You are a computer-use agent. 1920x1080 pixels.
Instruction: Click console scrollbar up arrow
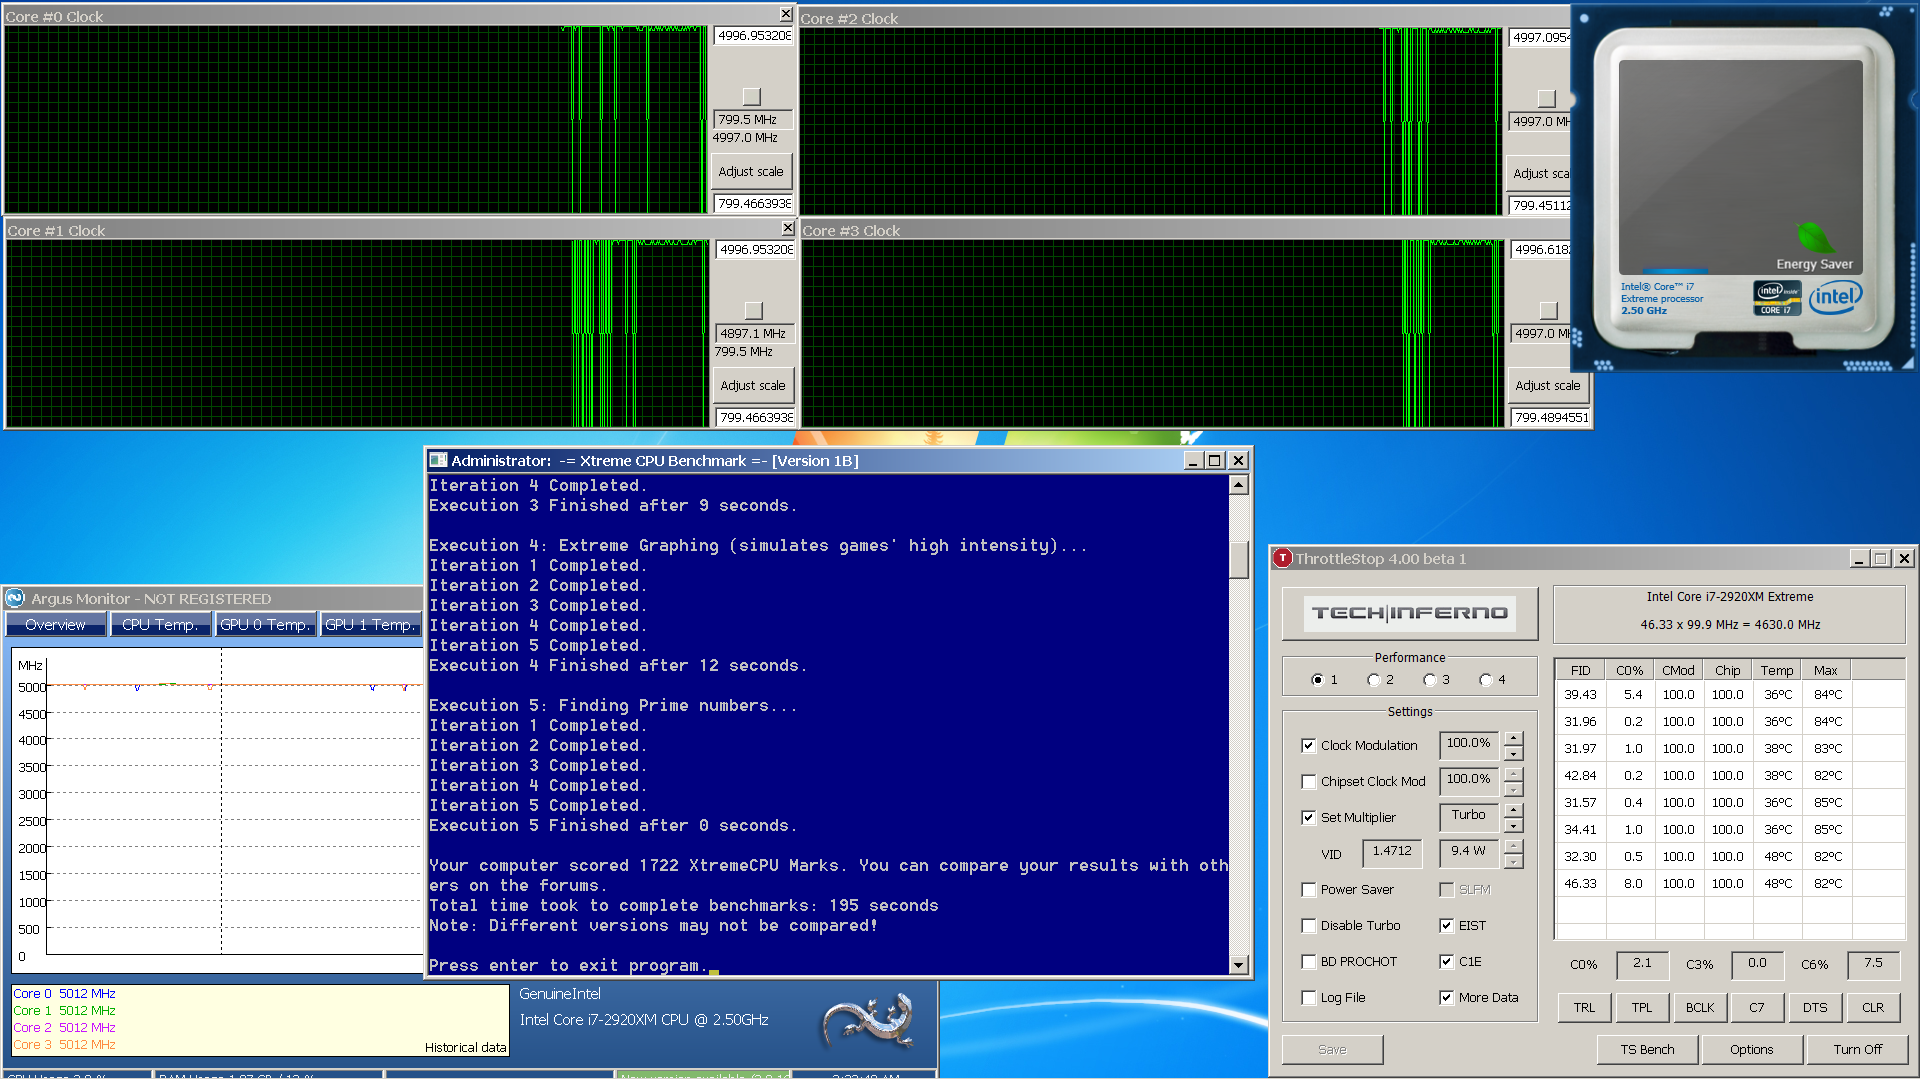coord(1239,485)
